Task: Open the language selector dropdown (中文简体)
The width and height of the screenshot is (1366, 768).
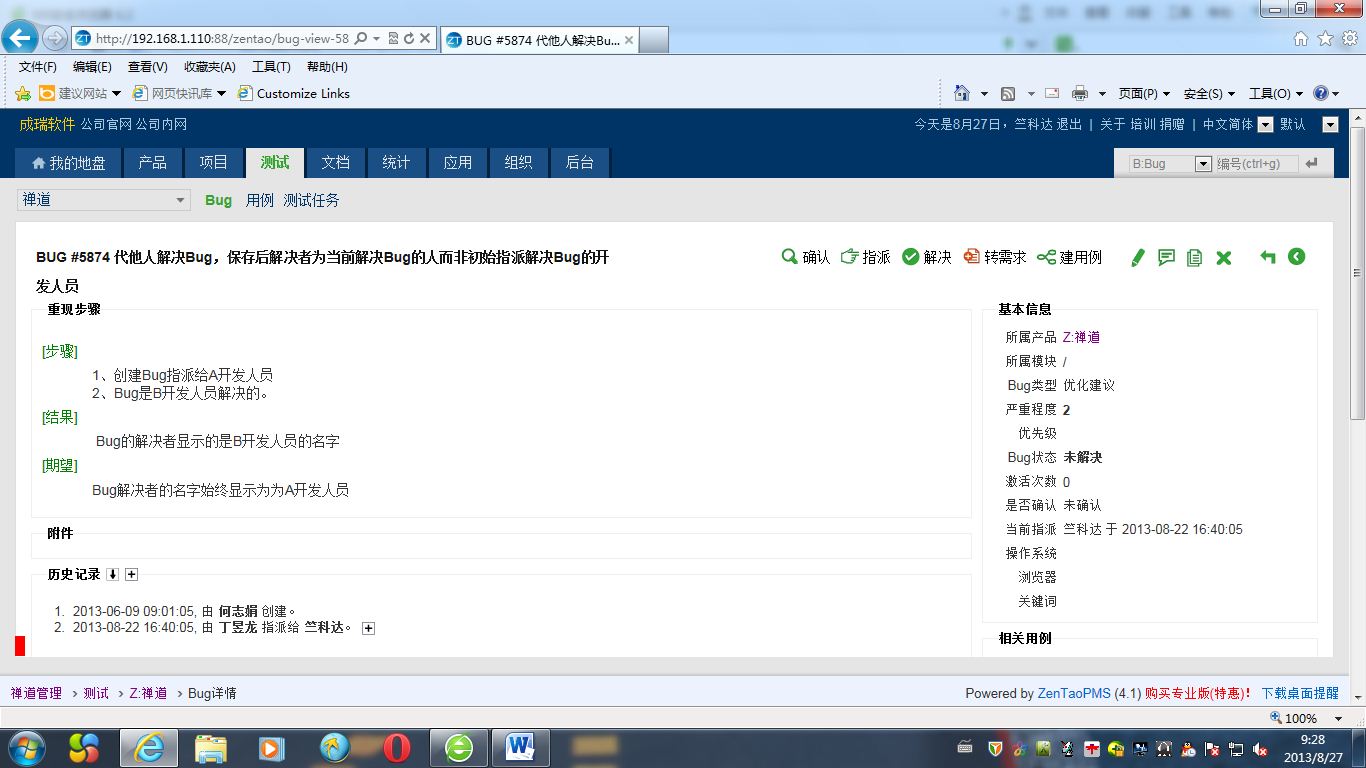Action: pos(1265,125)
